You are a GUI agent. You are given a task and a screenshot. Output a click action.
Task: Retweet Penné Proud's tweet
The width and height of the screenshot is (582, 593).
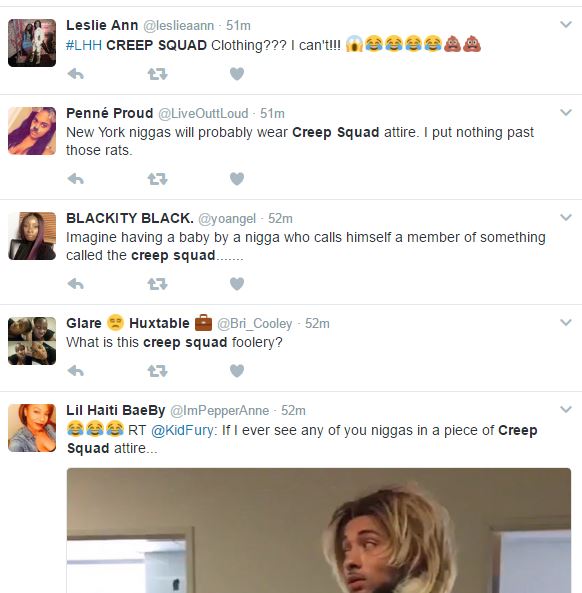pos(157,179)
